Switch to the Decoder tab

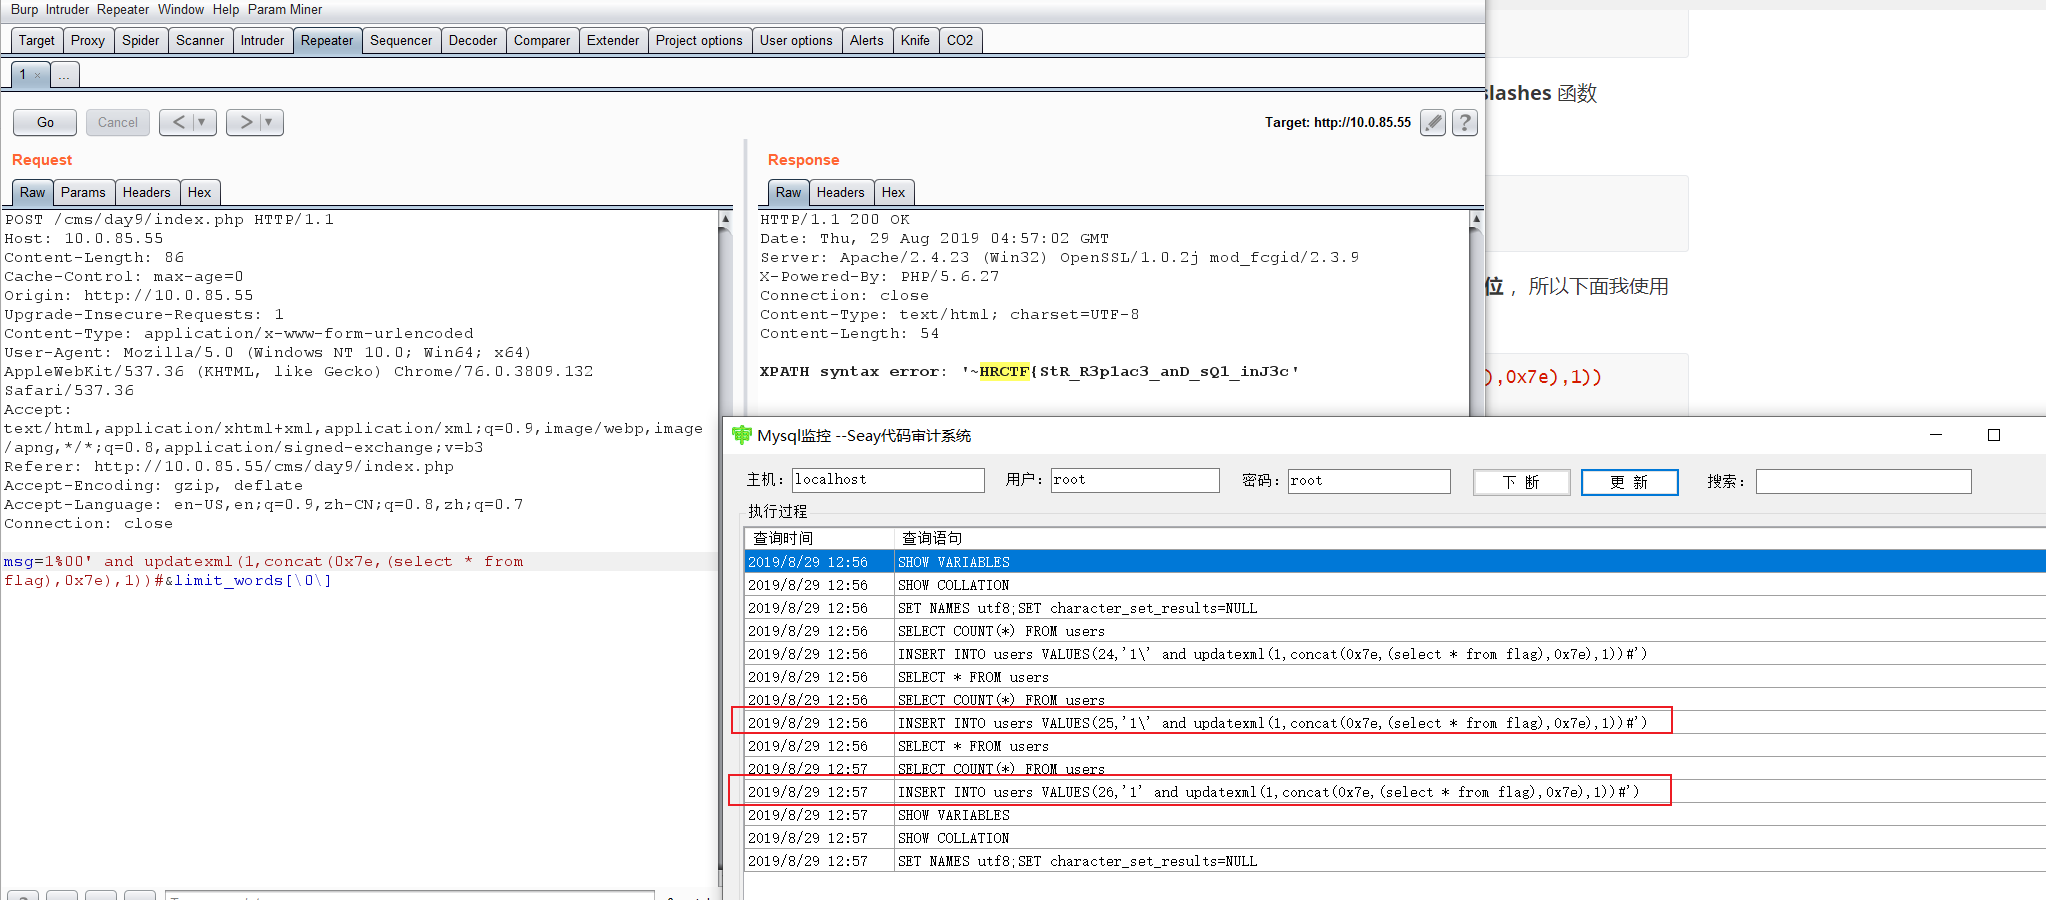[473, 40]
